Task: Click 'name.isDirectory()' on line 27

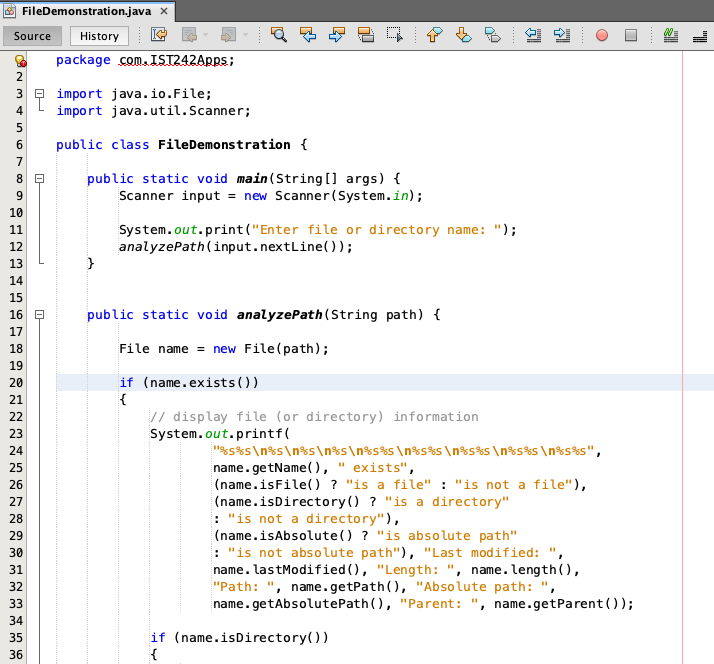Action: point(291,502)
